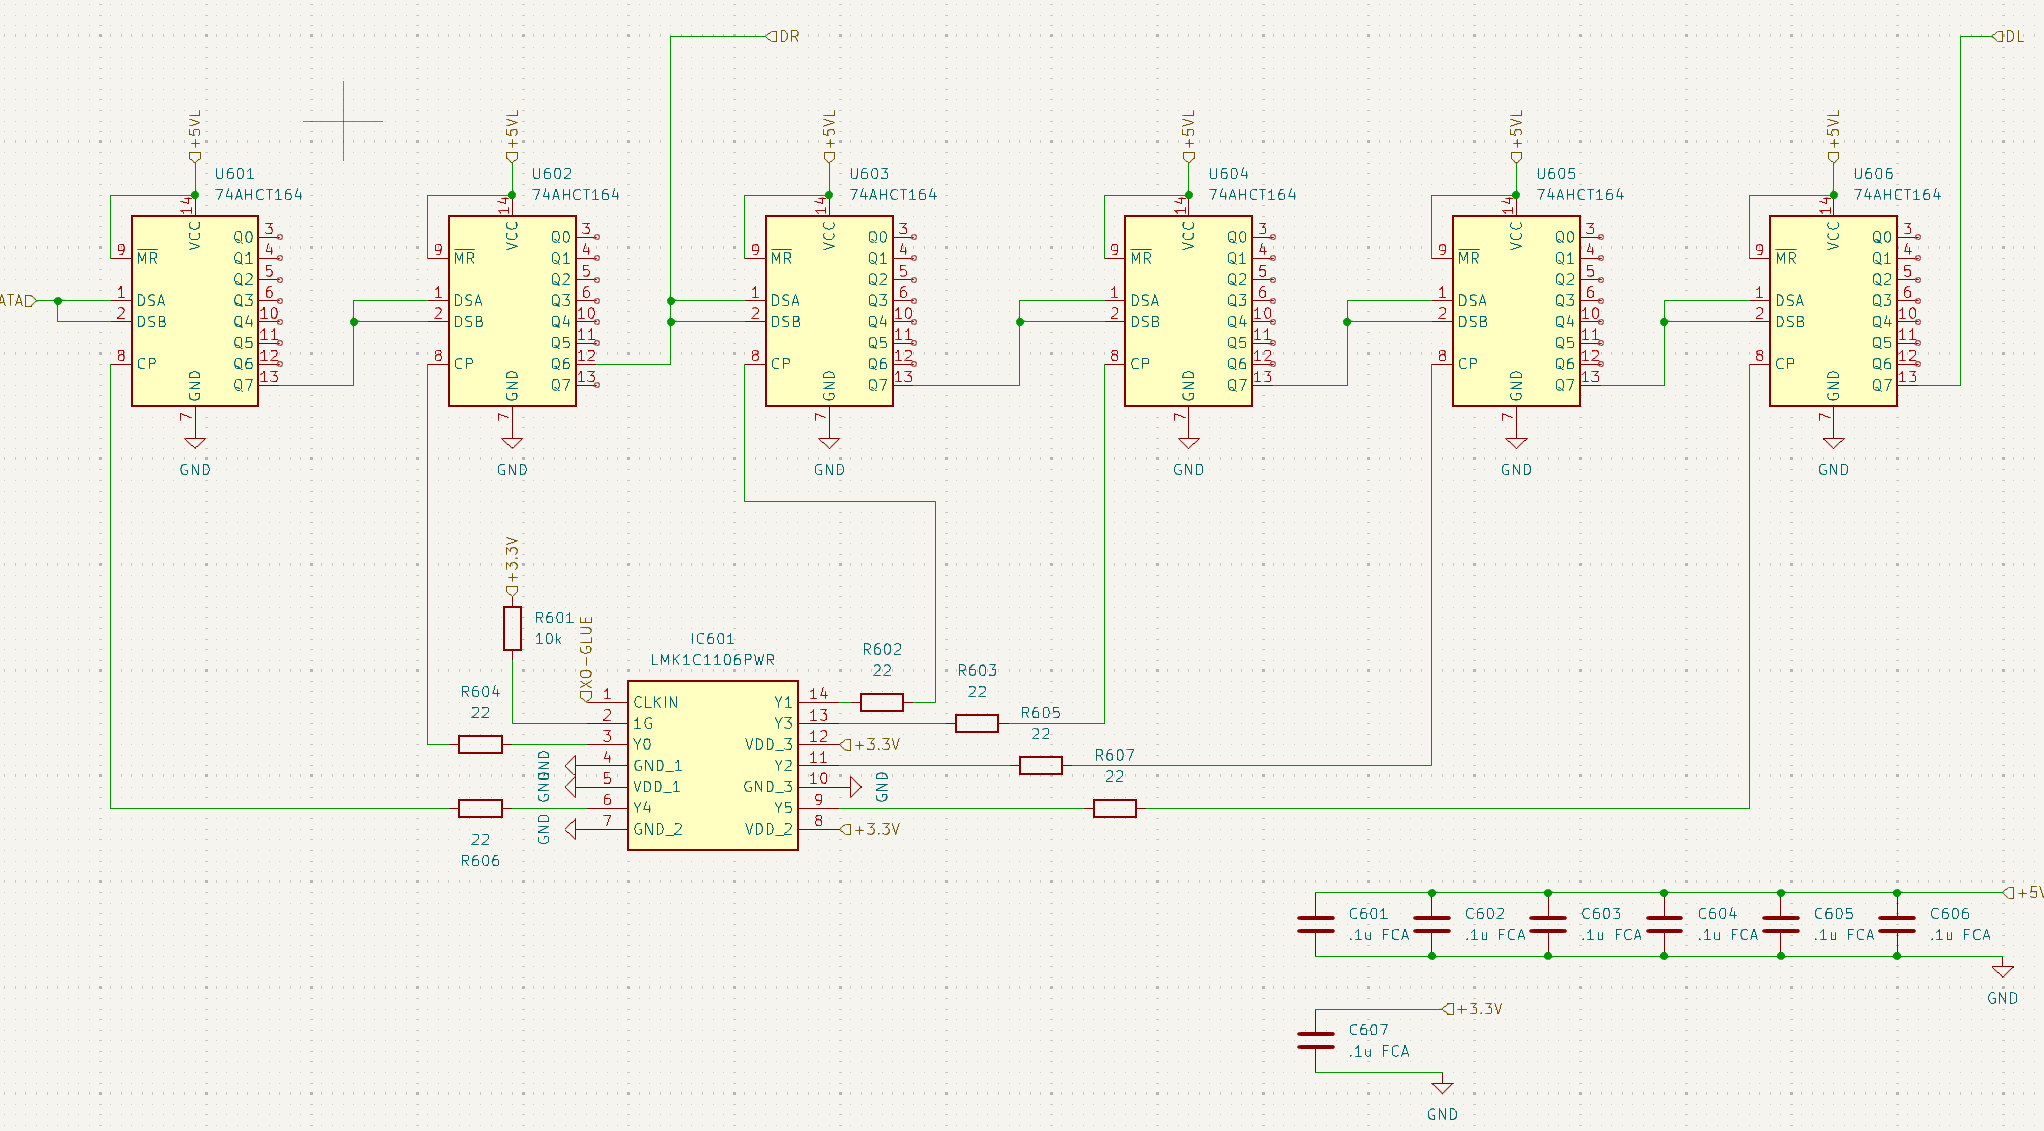Click the U601 reference designator text
The image size is (2044, 1131).
coord(235,174)
